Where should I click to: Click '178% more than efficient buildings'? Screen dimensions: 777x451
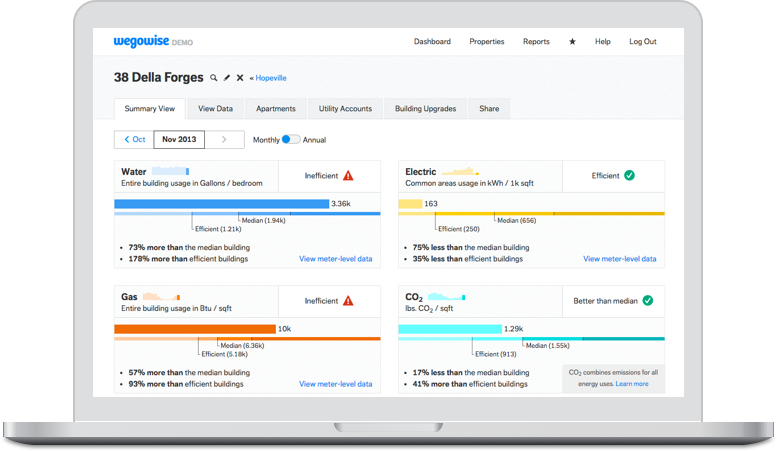(x=188, y=259)
